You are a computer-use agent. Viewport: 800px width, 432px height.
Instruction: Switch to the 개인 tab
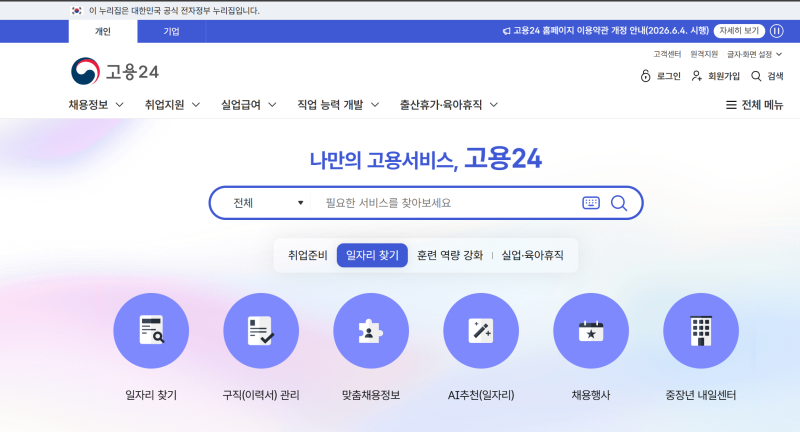tap(103, 32)
